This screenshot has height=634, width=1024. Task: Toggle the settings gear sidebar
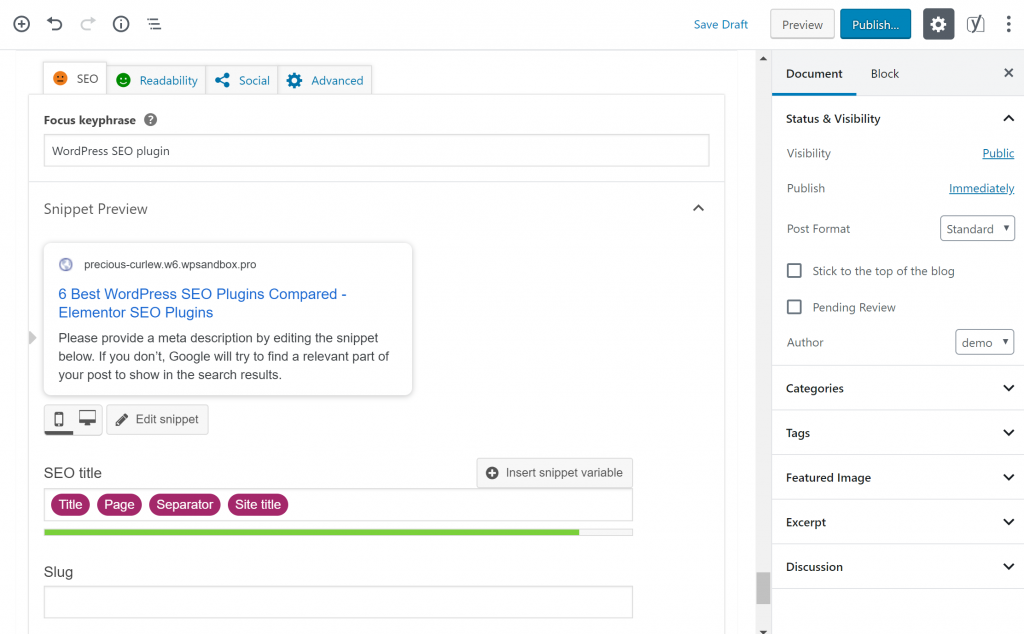[938, 25]
